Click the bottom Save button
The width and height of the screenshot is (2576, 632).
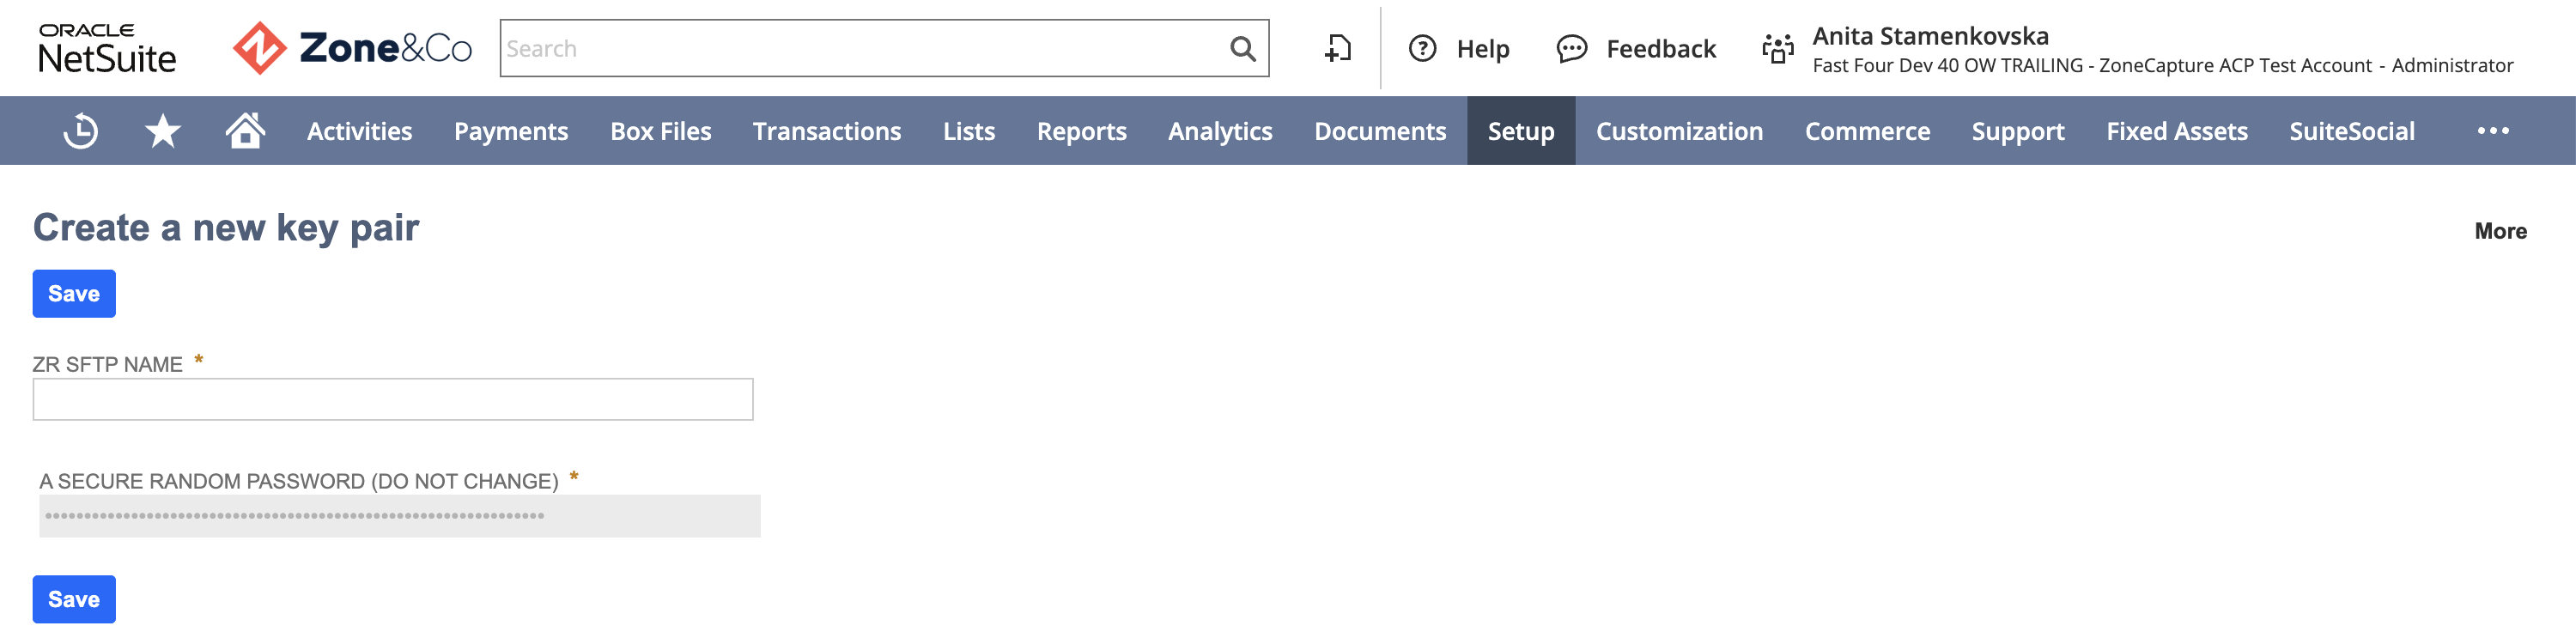point(74,599)
